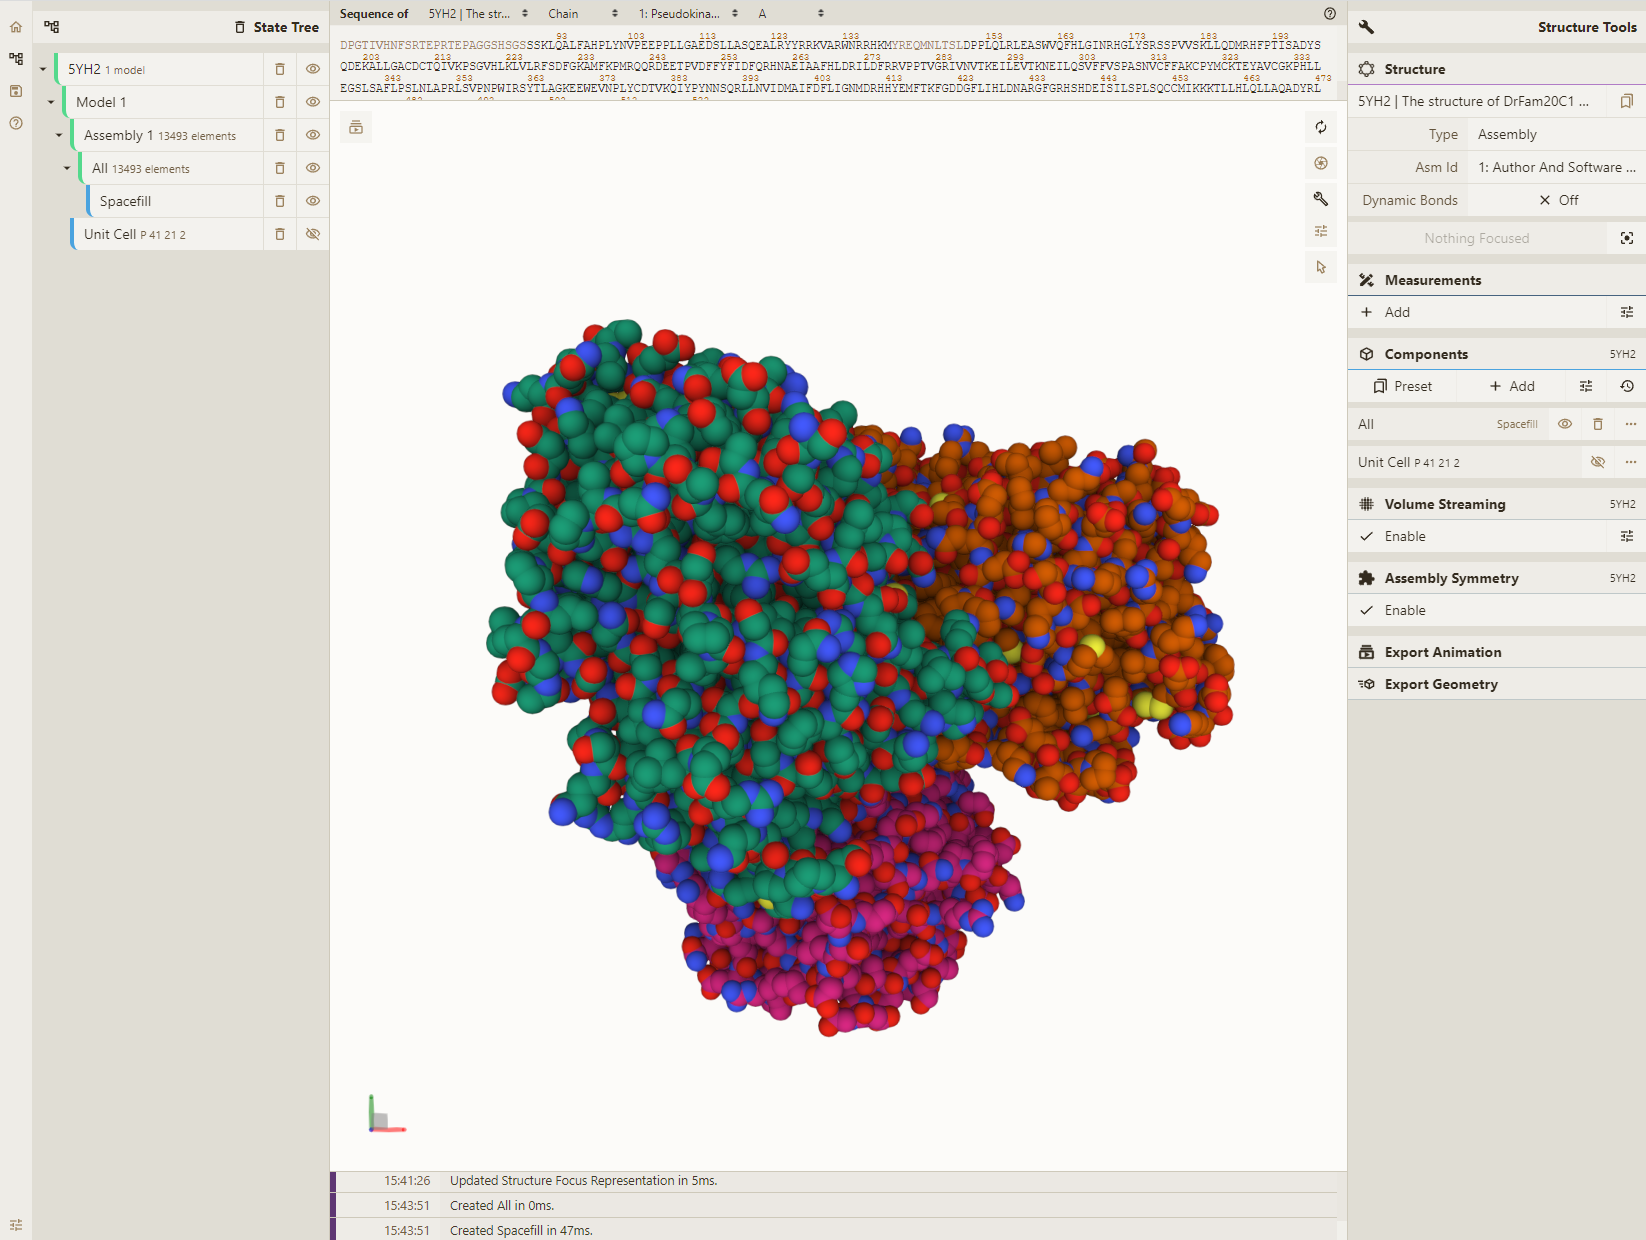
Task: Open the screenshot/state snapshot icon in viewport
Action: [1321, 163]
